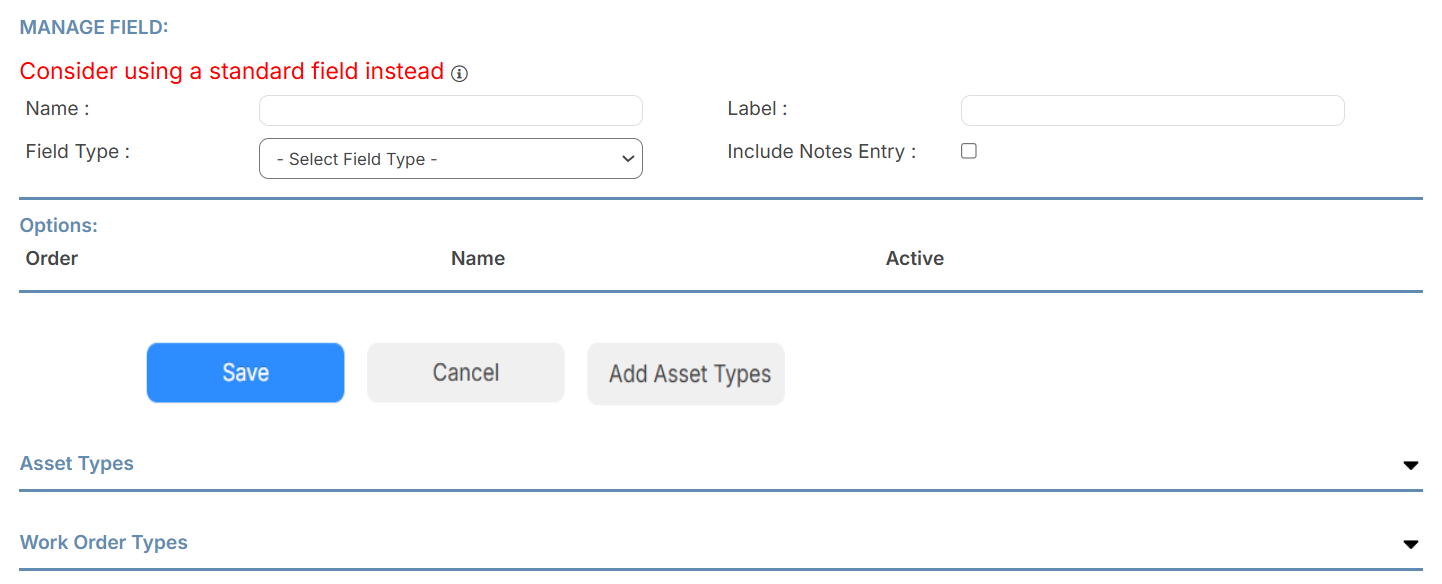Click the info icon beside the warning text
Image resolution: width=1442 pixels, height=584 pixels.
coord(459,72)
